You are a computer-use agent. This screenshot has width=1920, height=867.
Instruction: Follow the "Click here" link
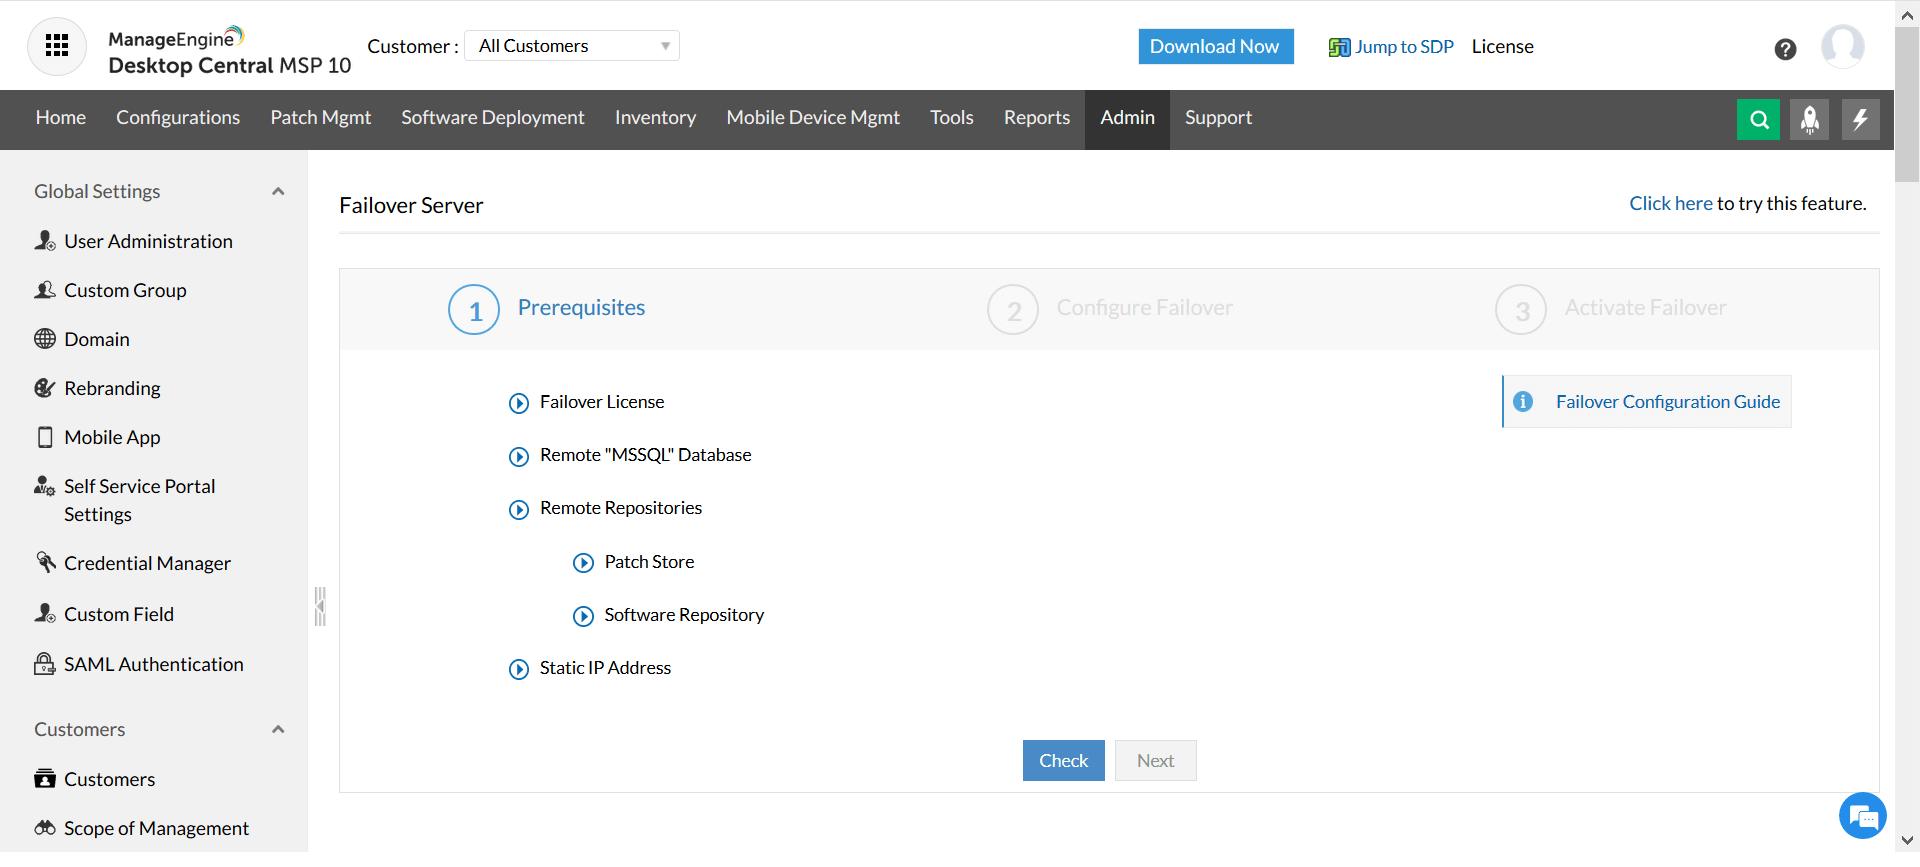coord(1671,204)
